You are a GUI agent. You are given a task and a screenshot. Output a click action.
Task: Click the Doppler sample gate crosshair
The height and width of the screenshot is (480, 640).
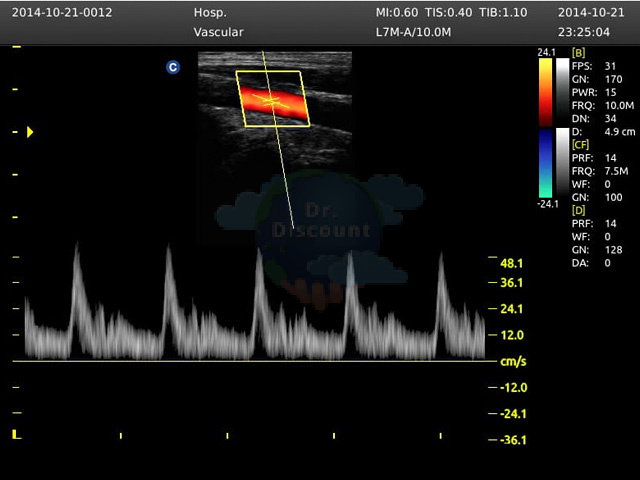[271, 101]
